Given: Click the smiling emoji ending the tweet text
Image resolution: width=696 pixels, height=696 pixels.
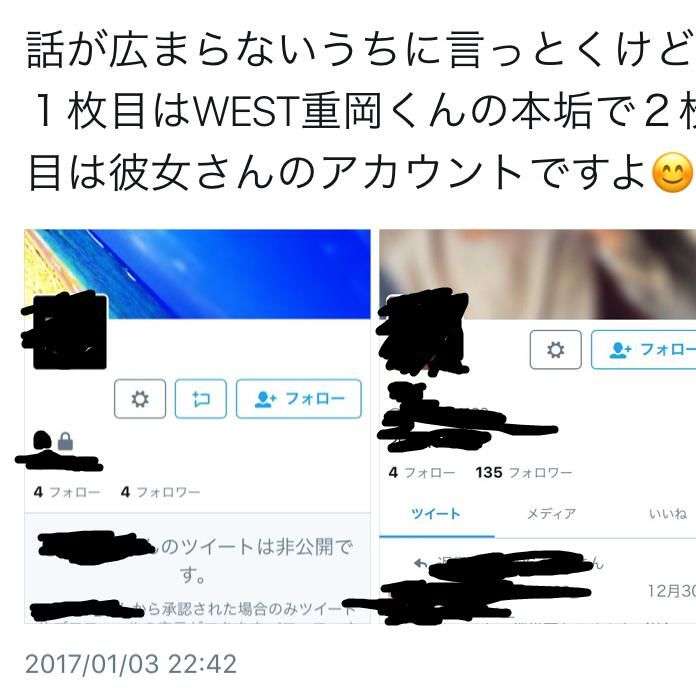Looking at the screenshot, I should pos(672,173).
